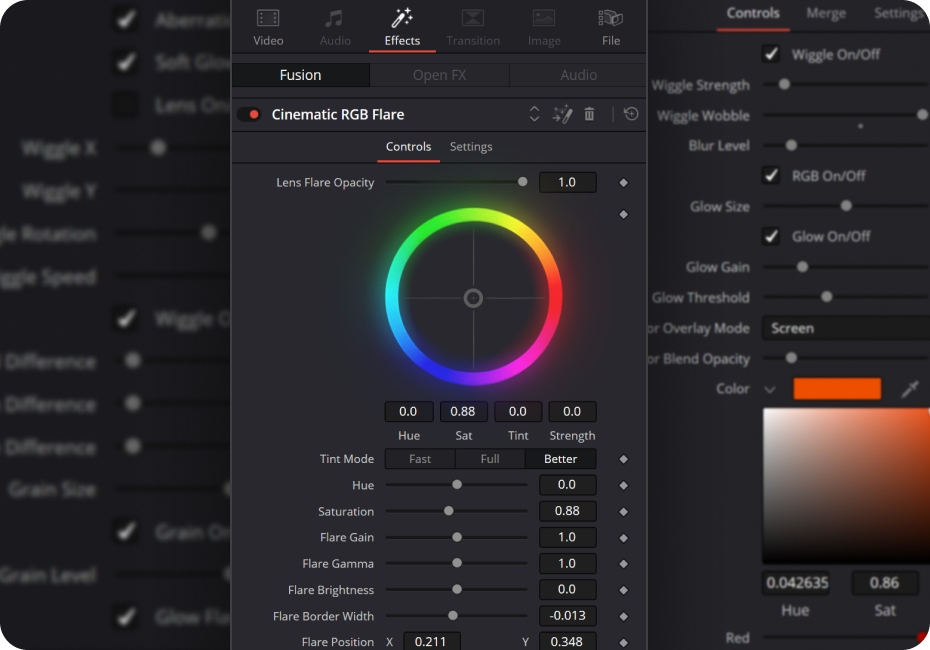Click the Lens Flare Opacity slider handle

click(523, 181)
